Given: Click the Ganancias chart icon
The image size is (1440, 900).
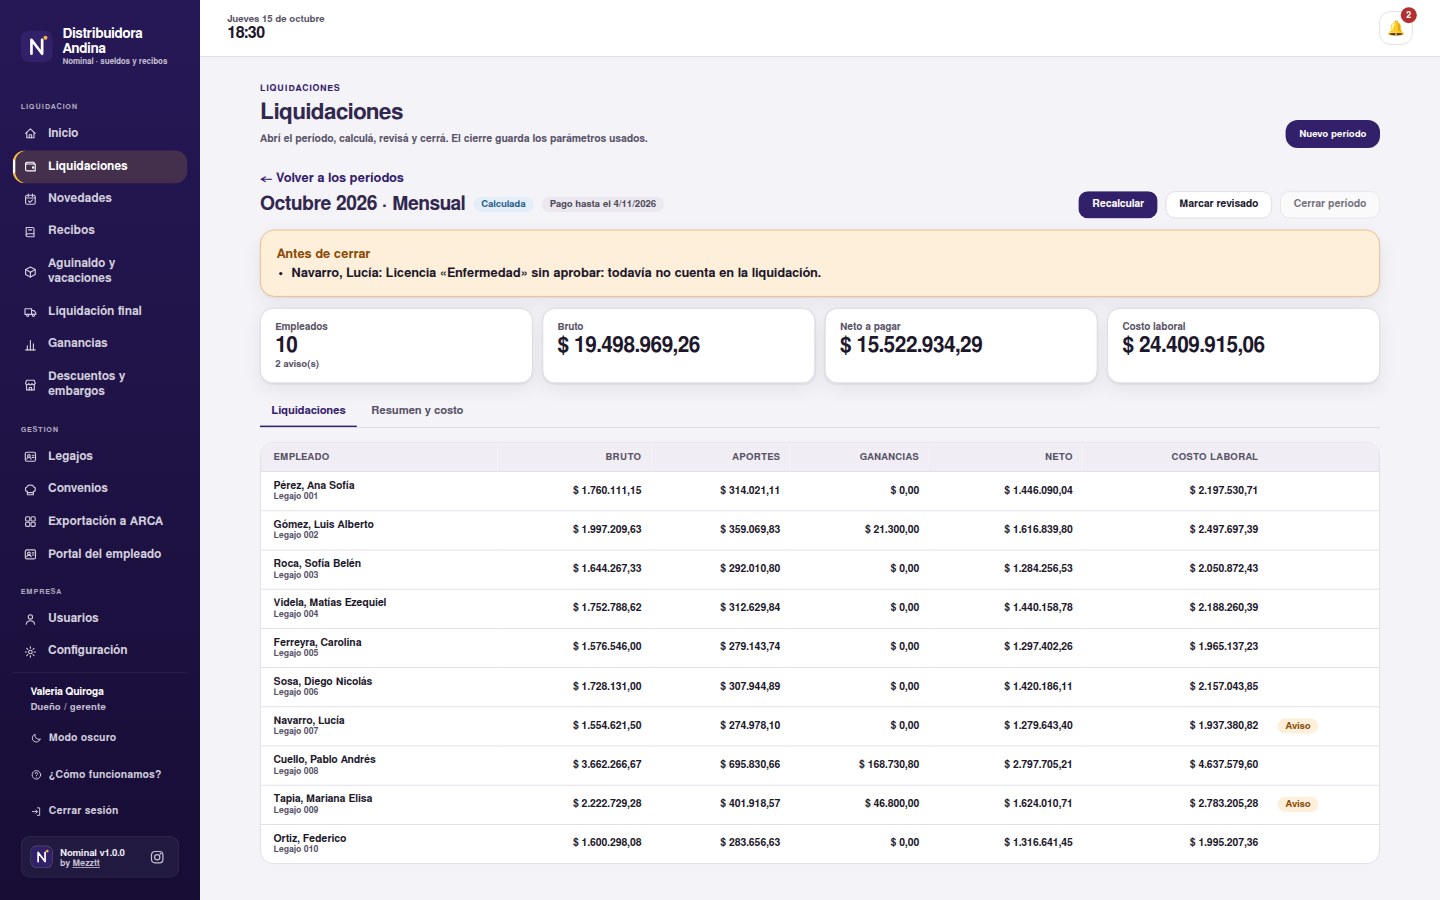Looking at the screenshot, I should click(30, 344).
